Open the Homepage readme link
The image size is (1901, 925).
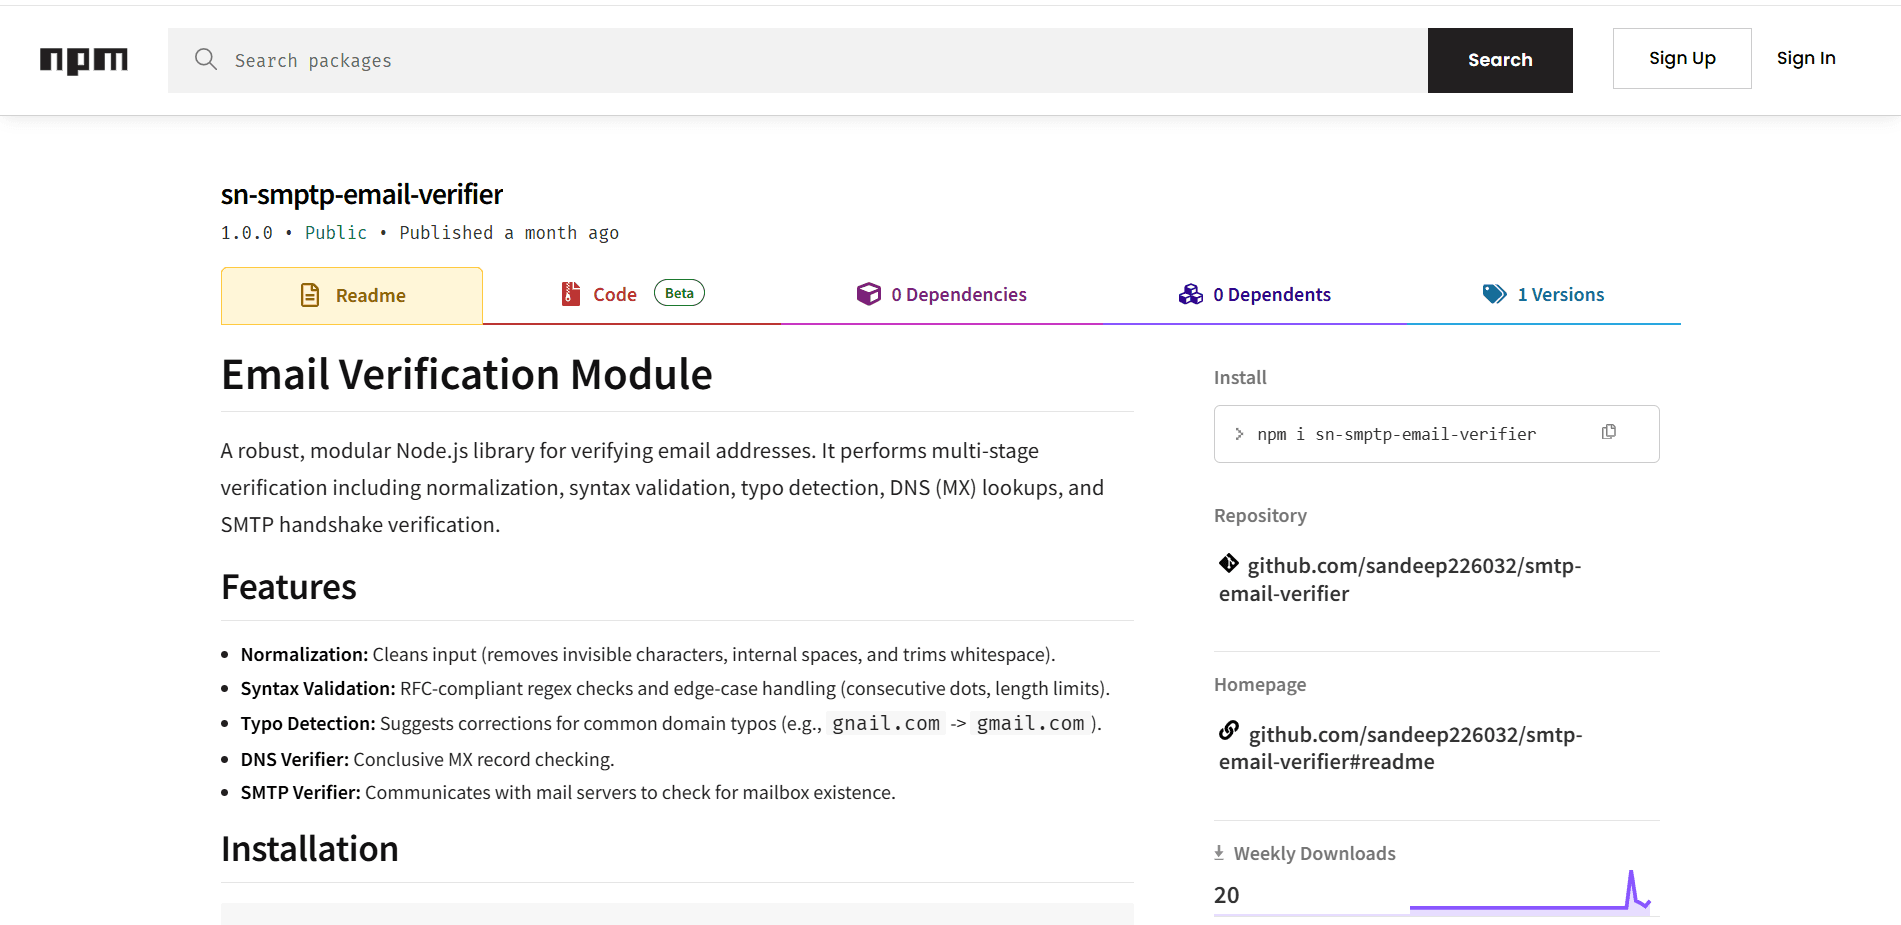point(1400,748)
